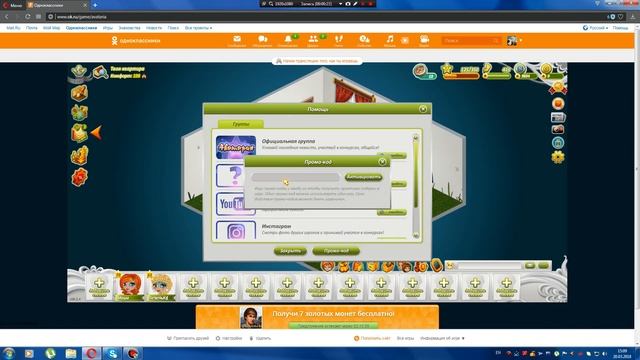Open the golden crown icon in left sidebar
The image size is (640, 360).
coord(79,155)
